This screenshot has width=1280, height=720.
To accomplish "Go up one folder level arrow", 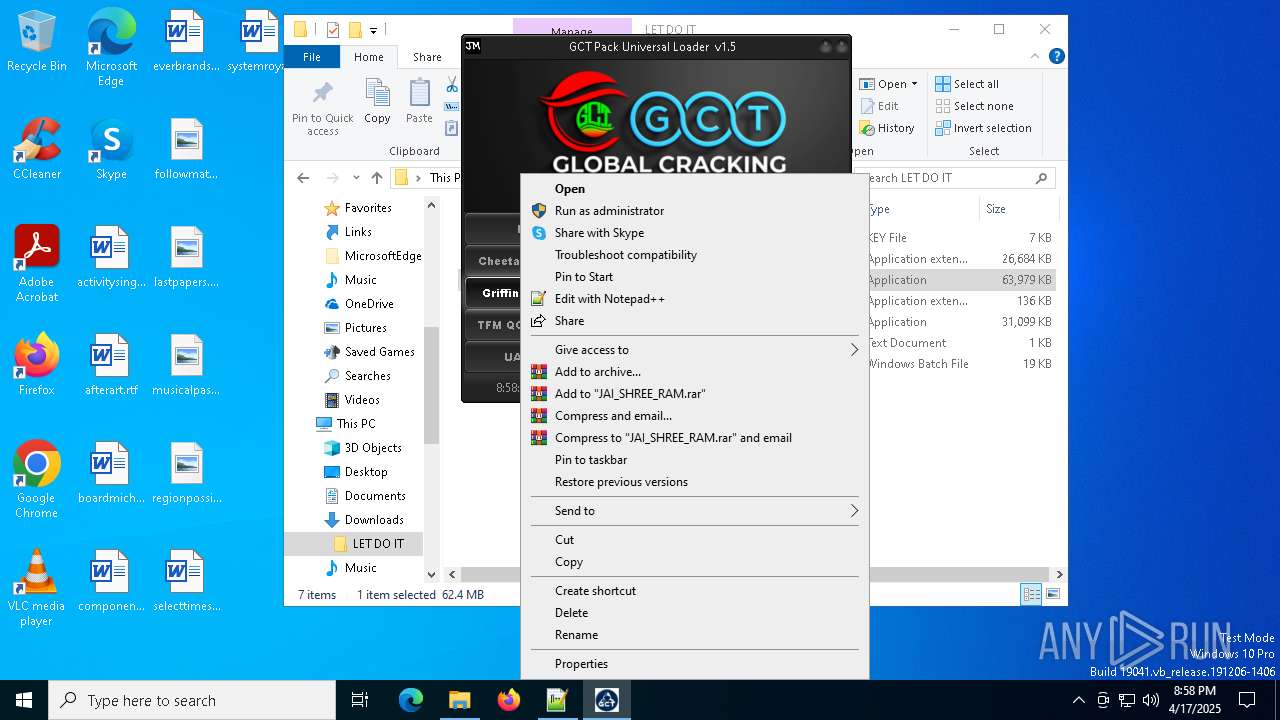I will (x=376, y=178).
